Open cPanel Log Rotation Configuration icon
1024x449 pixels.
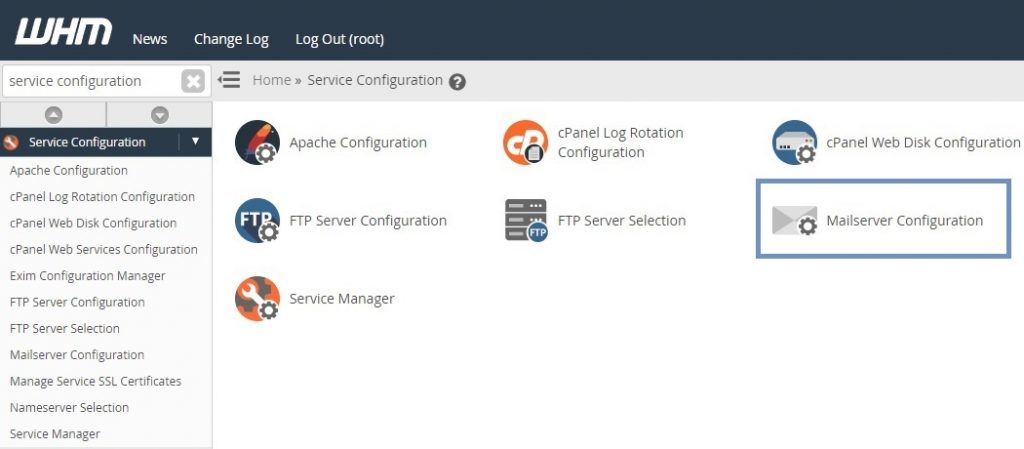coord(525,143)
